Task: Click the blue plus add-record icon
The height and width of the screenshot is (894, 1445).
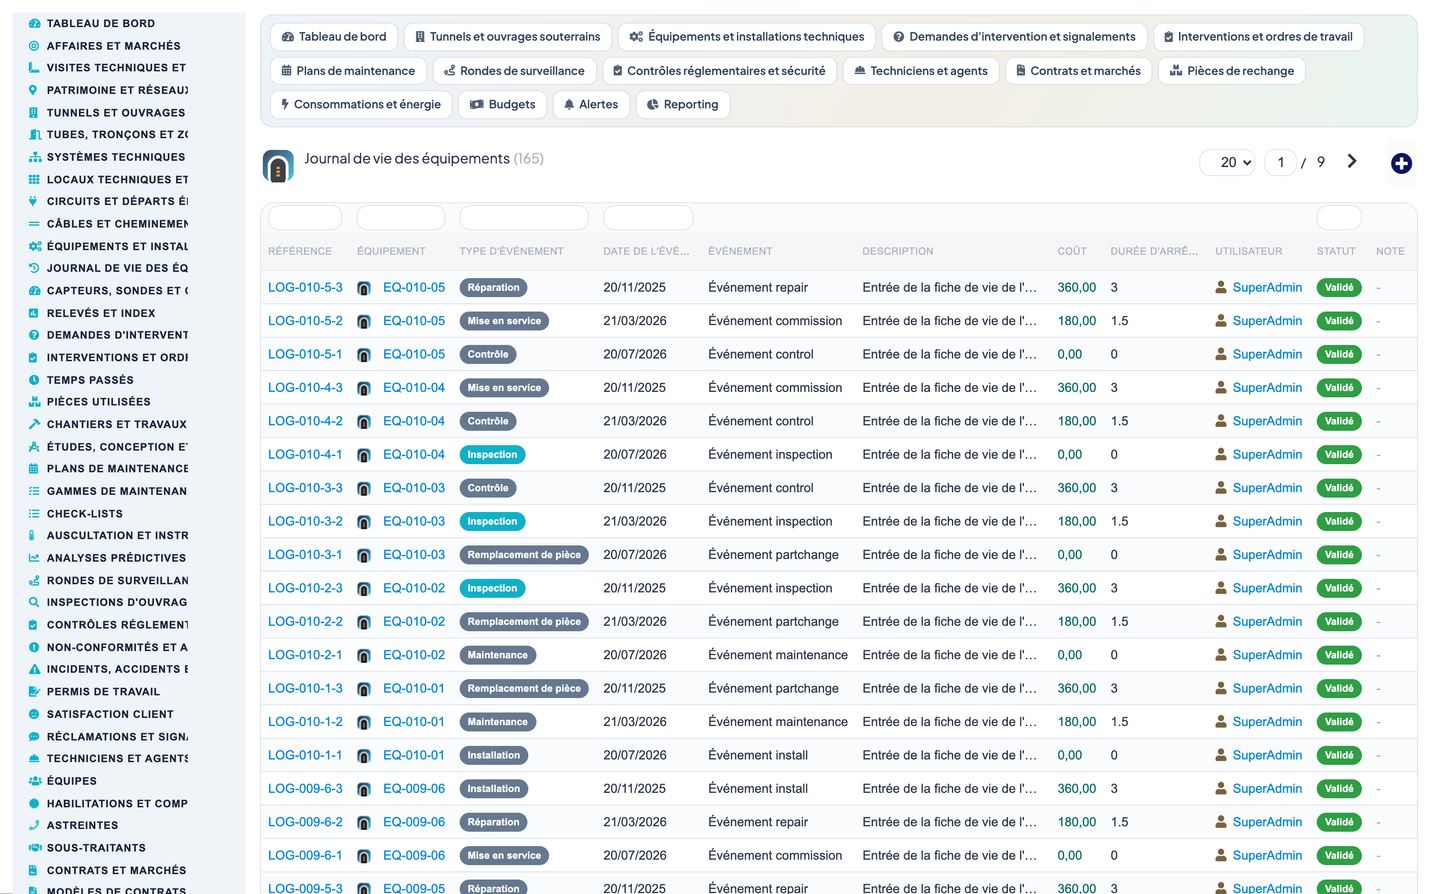Action: coord(1401,163)
